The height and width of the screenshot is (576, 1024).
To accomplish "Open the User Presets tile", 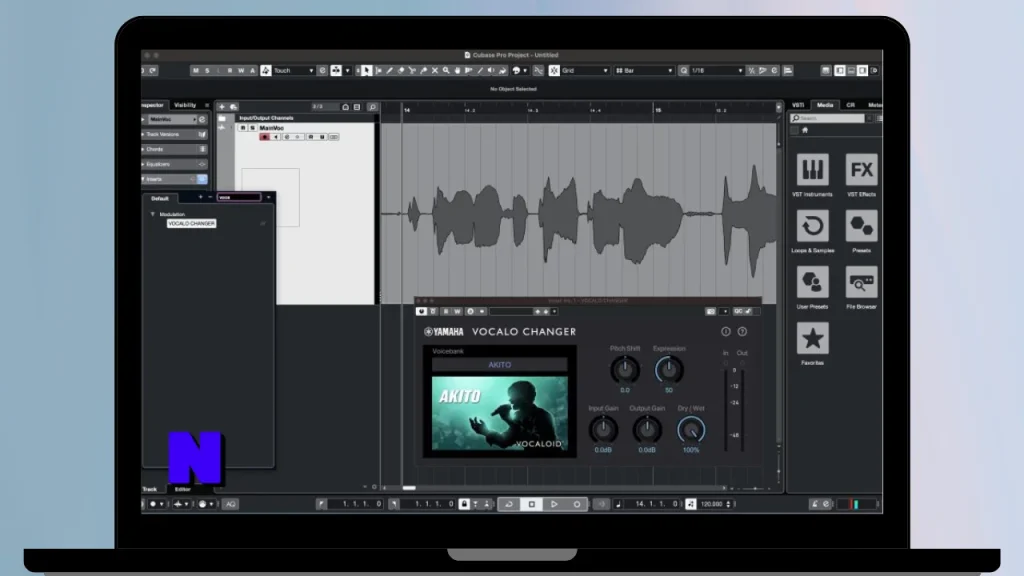I will [812, 282].
